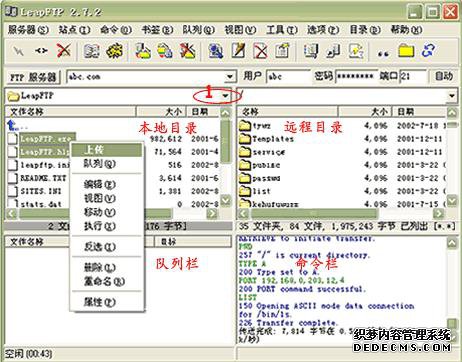Click command log scrollbar up arrow
This screenshot has width=462, height=362.
[x=452, y=242]
